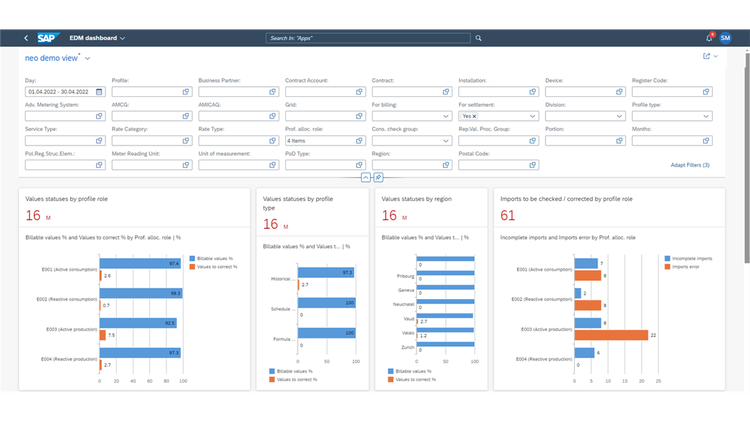750x422 pixels.
Task: Open notifications bell
Action: point(709,38)
